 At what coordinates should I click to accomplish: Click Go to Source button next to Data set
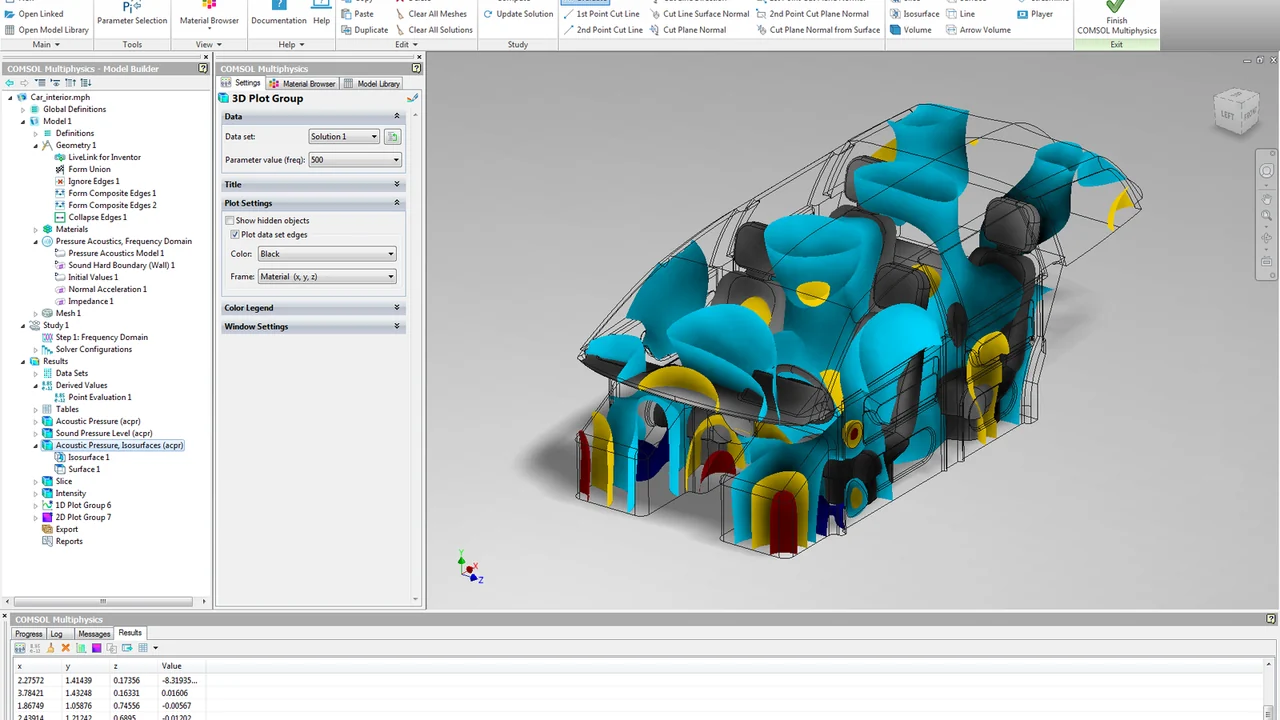coord(392,137)
